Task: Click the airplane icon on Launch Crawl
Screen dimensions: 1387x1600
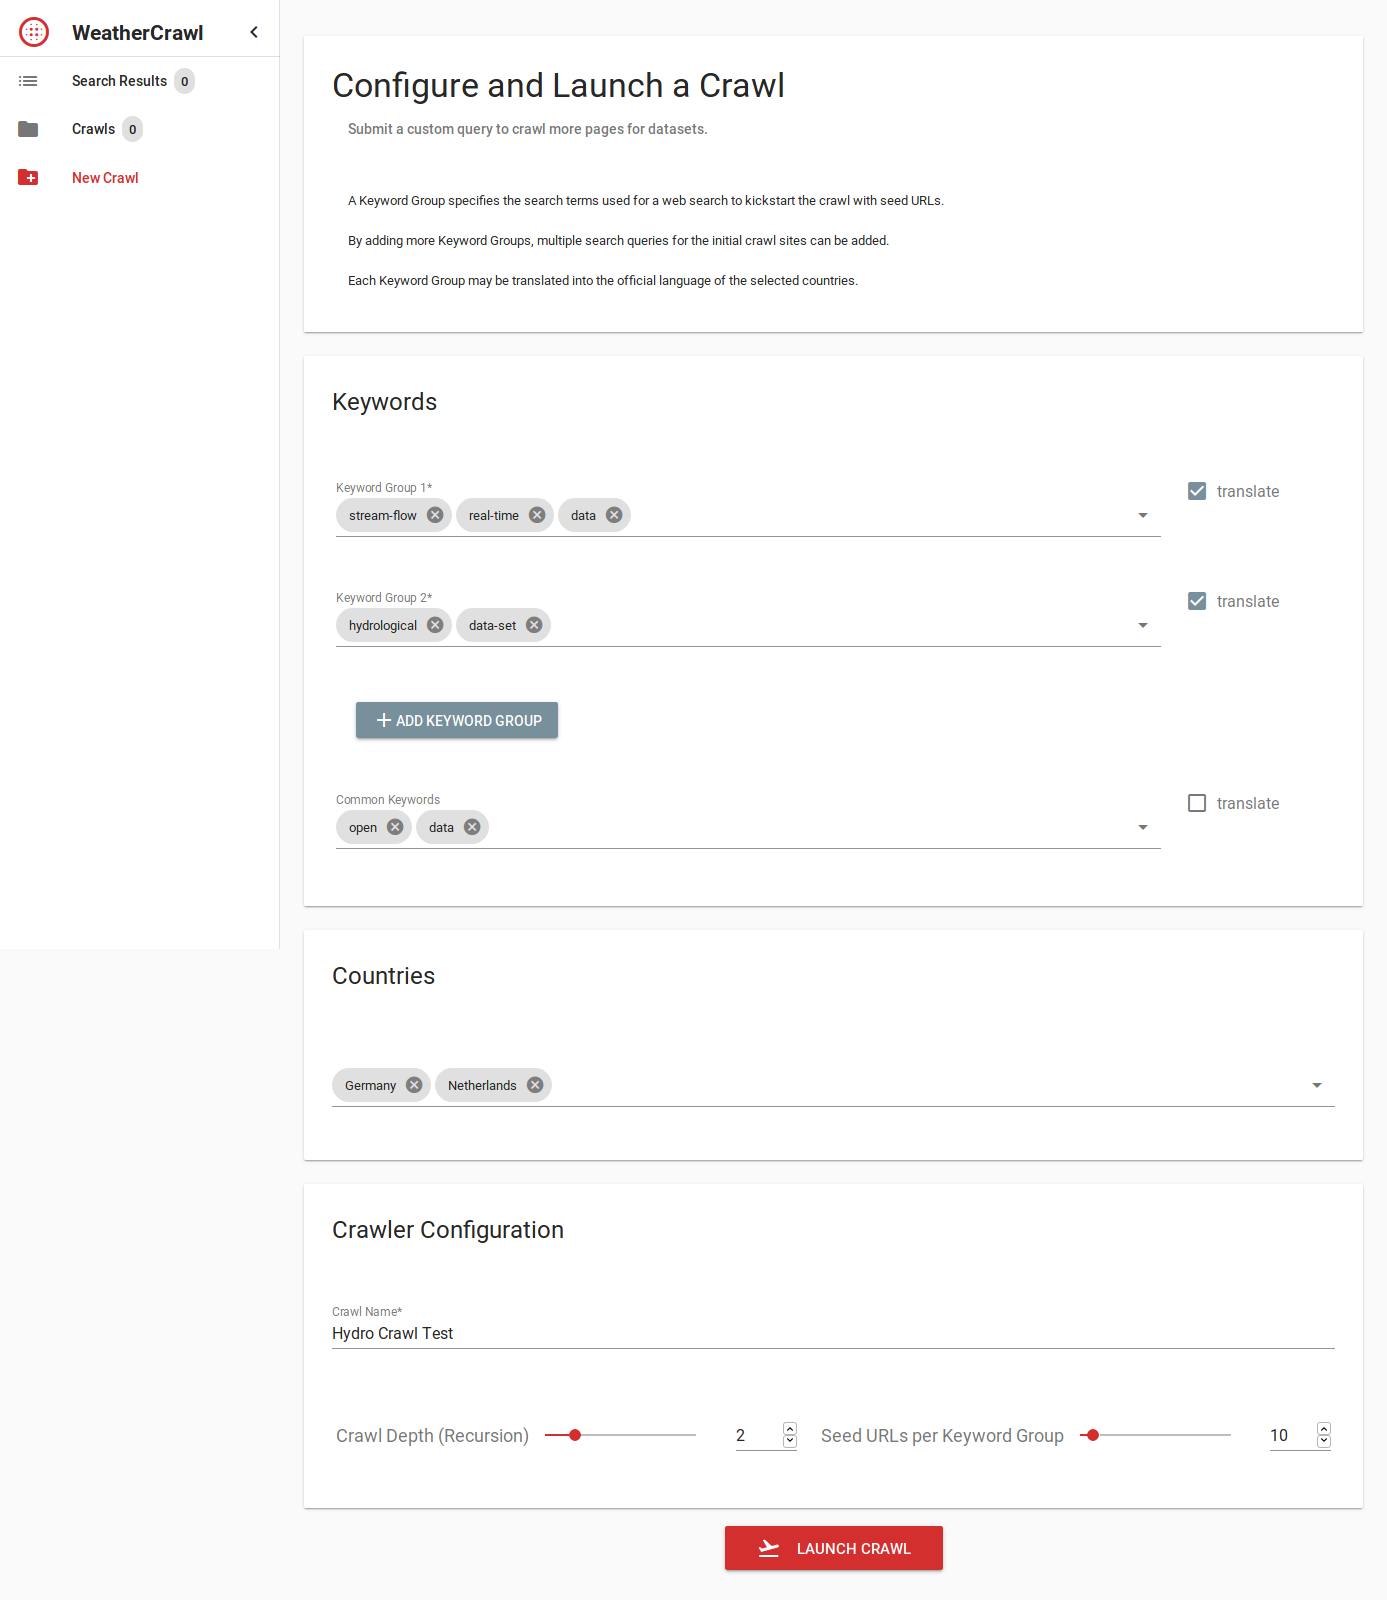Action: 768,1548
